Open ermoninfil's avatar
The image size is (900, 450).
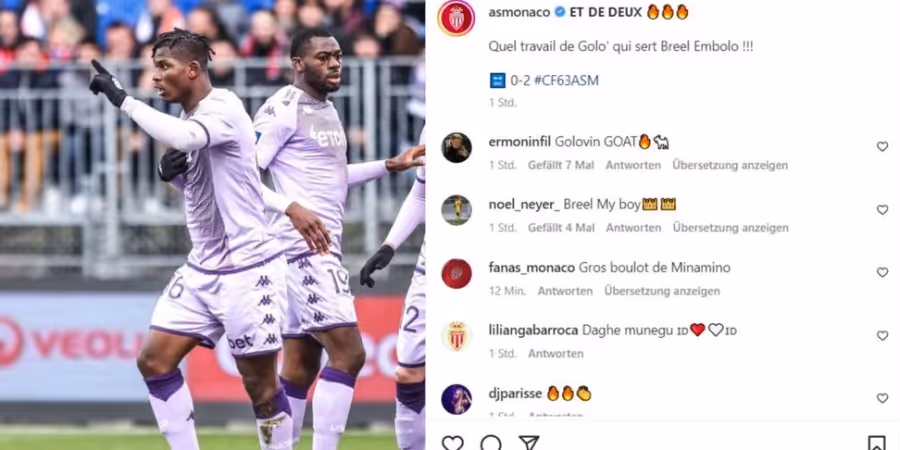pyautogui.click(x=457, y=148)
